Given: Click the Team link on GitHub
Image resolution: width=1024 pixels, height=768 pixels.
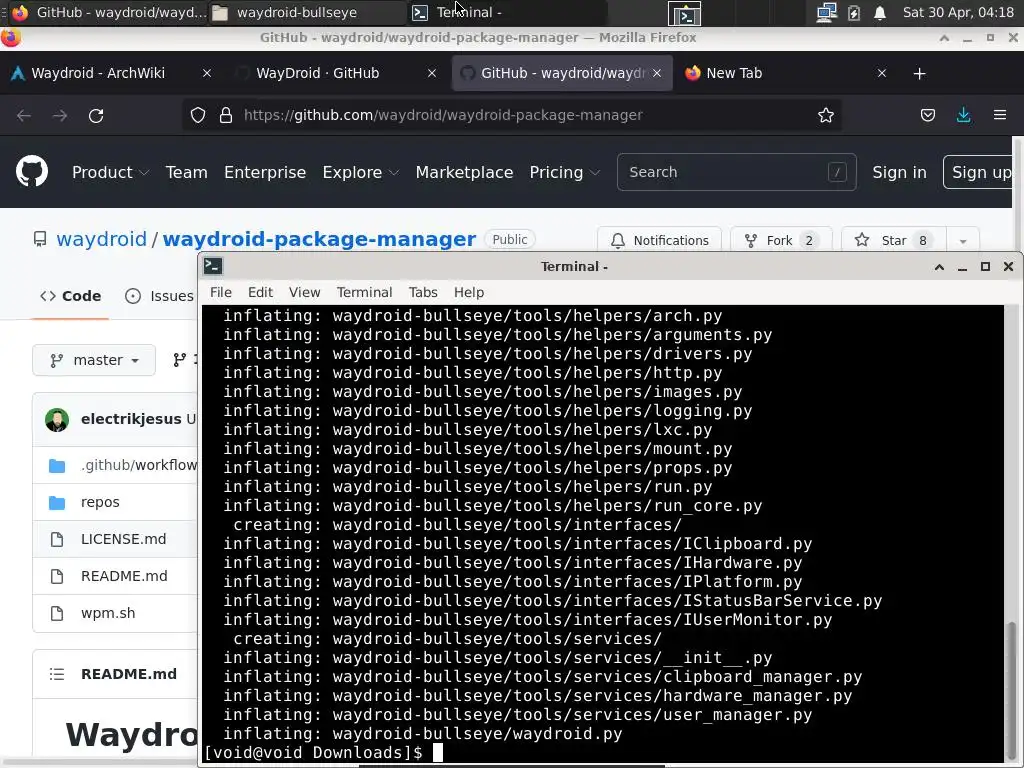Looking at the screenshot, I should tap(186, 172).
